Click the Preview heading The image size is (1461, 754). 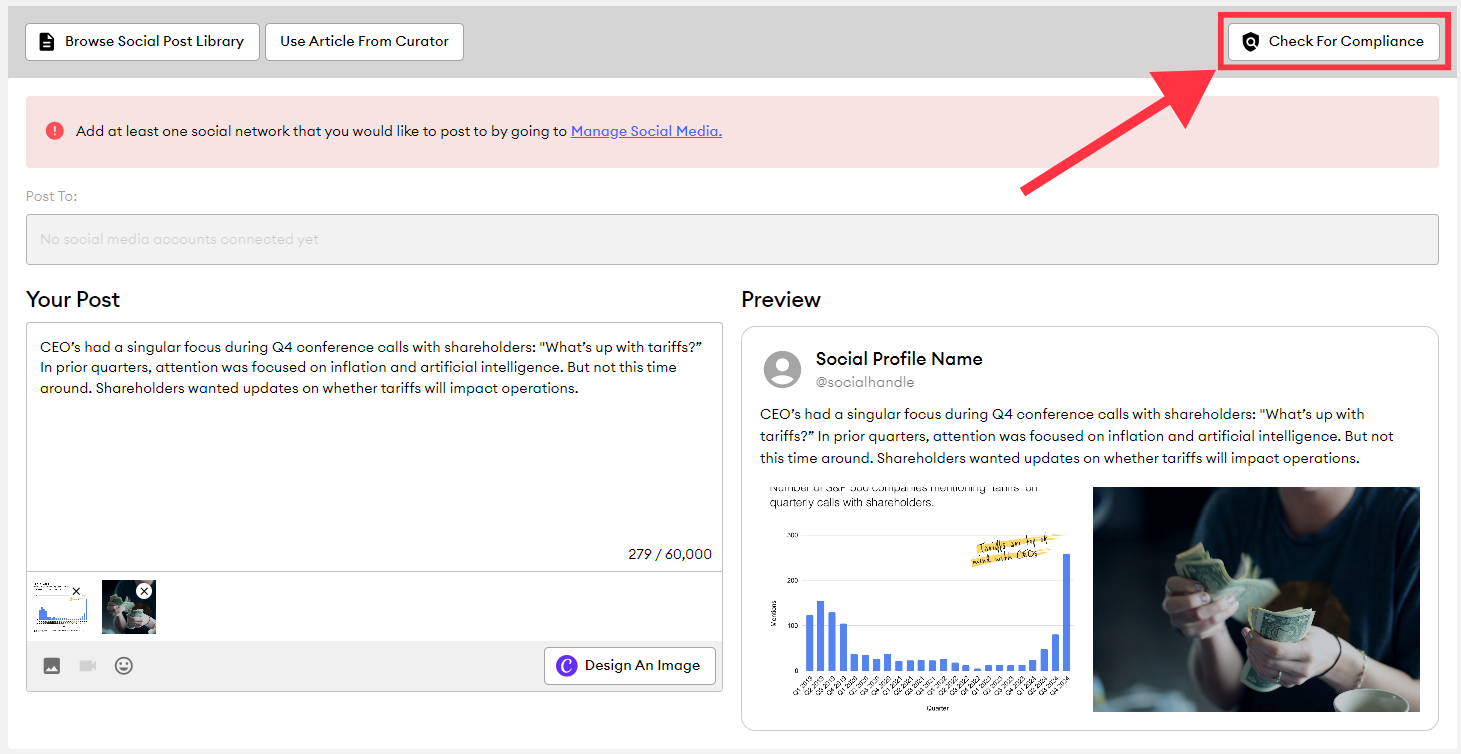tap(781, 300)
